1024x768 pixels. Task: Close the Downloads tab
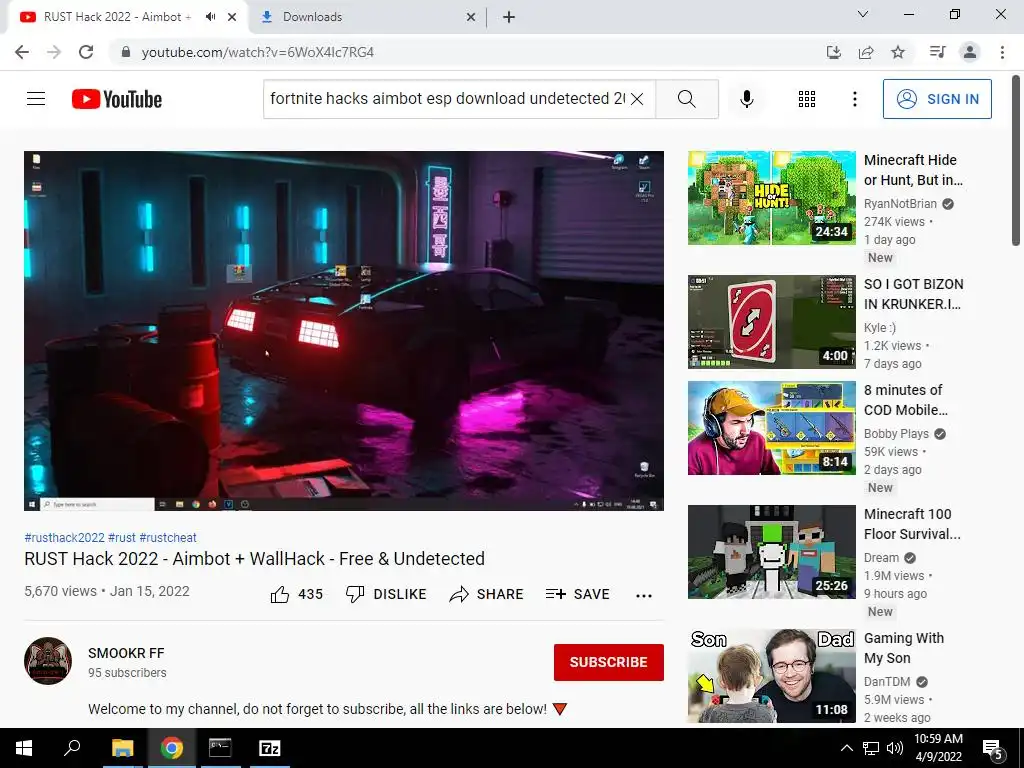click(471, 17)
